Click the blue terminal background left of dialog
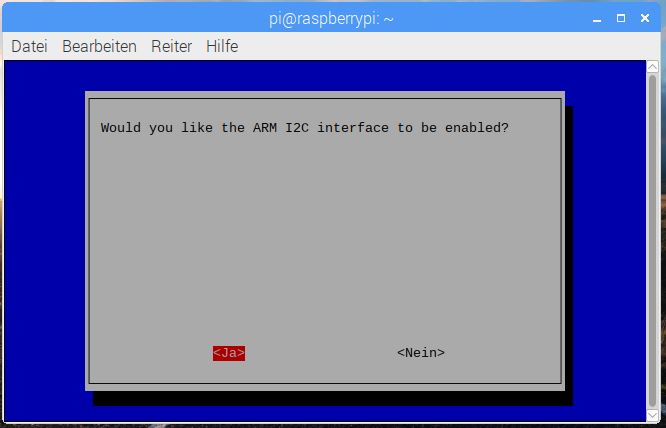 pyautogui.click(x=45, y=240)
